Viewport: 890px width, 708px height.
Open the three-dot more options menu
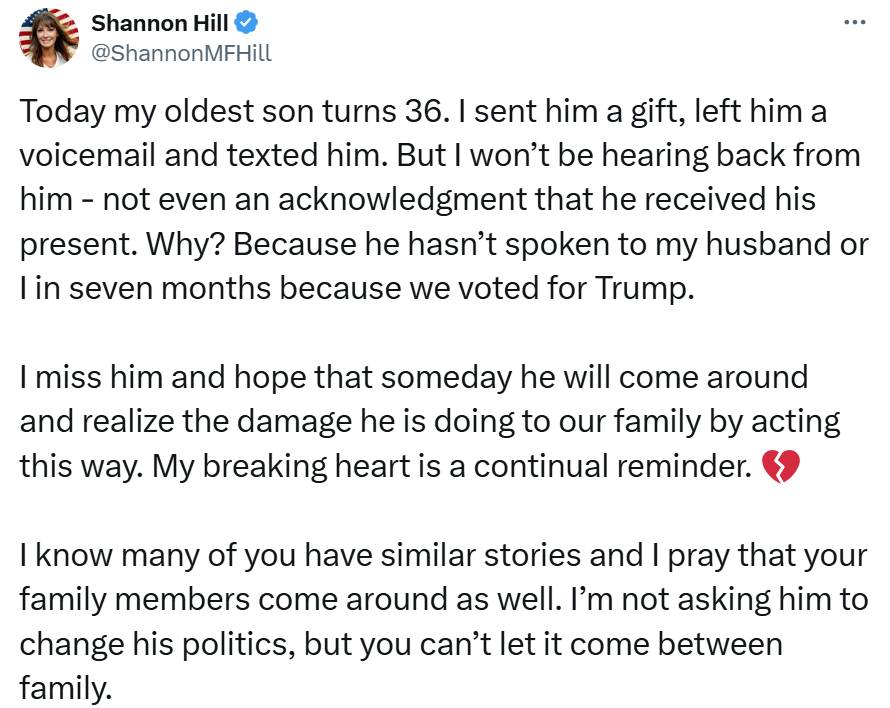pyautogui.click(x=855, y=23)
